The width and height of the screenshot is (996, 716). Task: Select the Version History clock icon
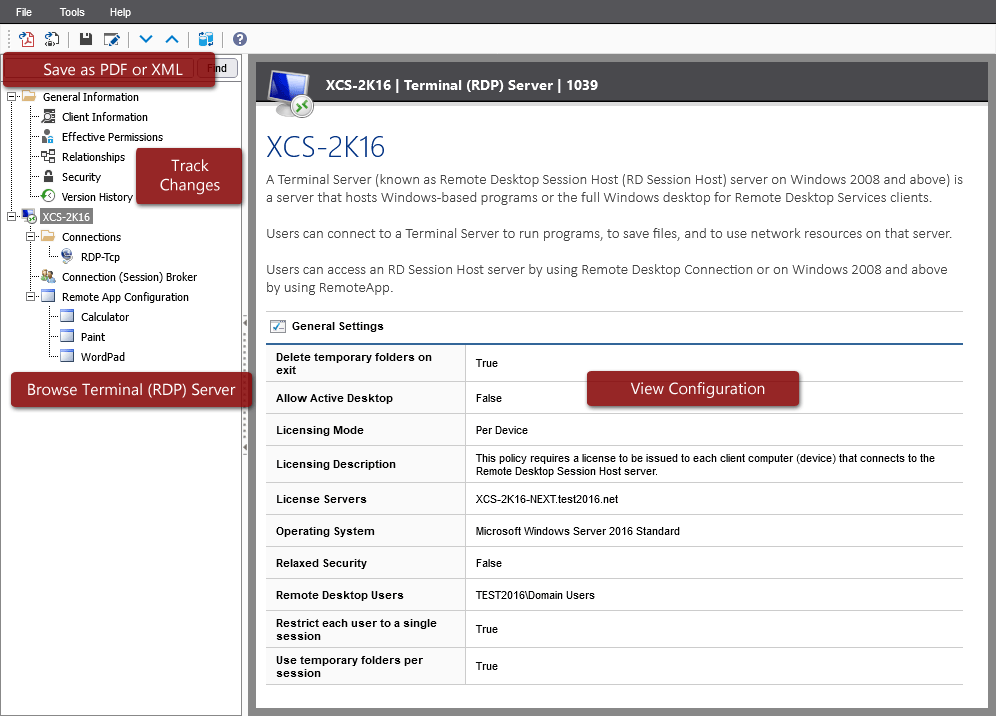point(48,196)
